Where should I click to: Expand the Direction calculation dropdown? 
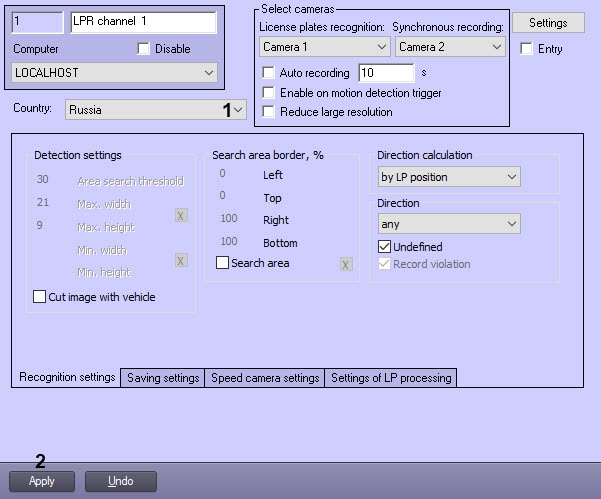click(449, 177)
